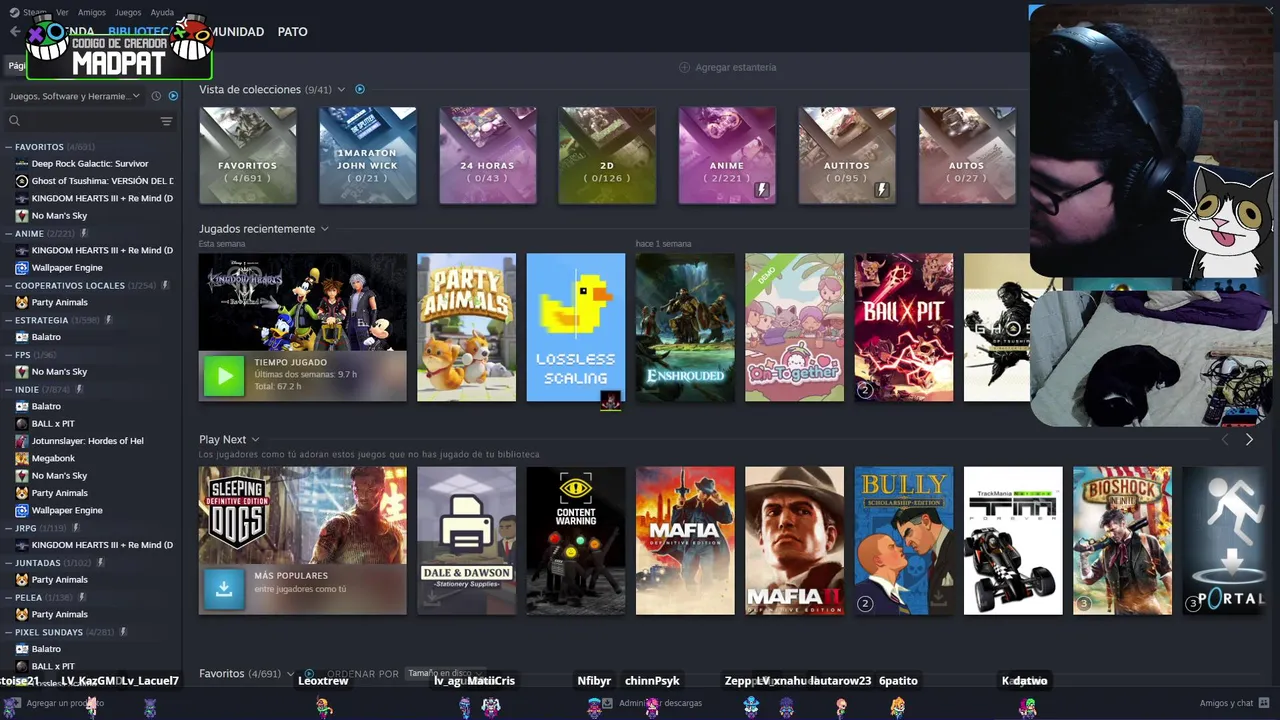1280x720 pixels.
Task: Click Megabonk game icon in sidebar
Action: tap(22, 458)
